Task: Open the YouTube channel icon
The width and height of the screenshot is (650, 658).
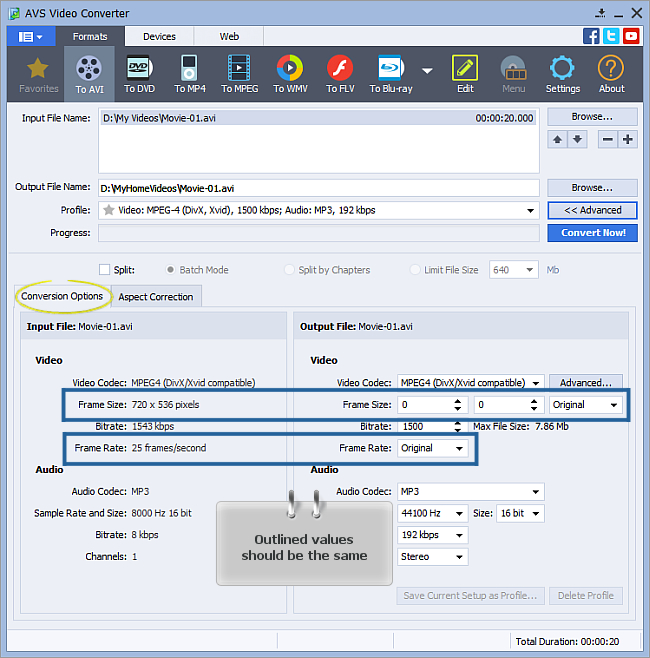Action: (x=631, y=36)
